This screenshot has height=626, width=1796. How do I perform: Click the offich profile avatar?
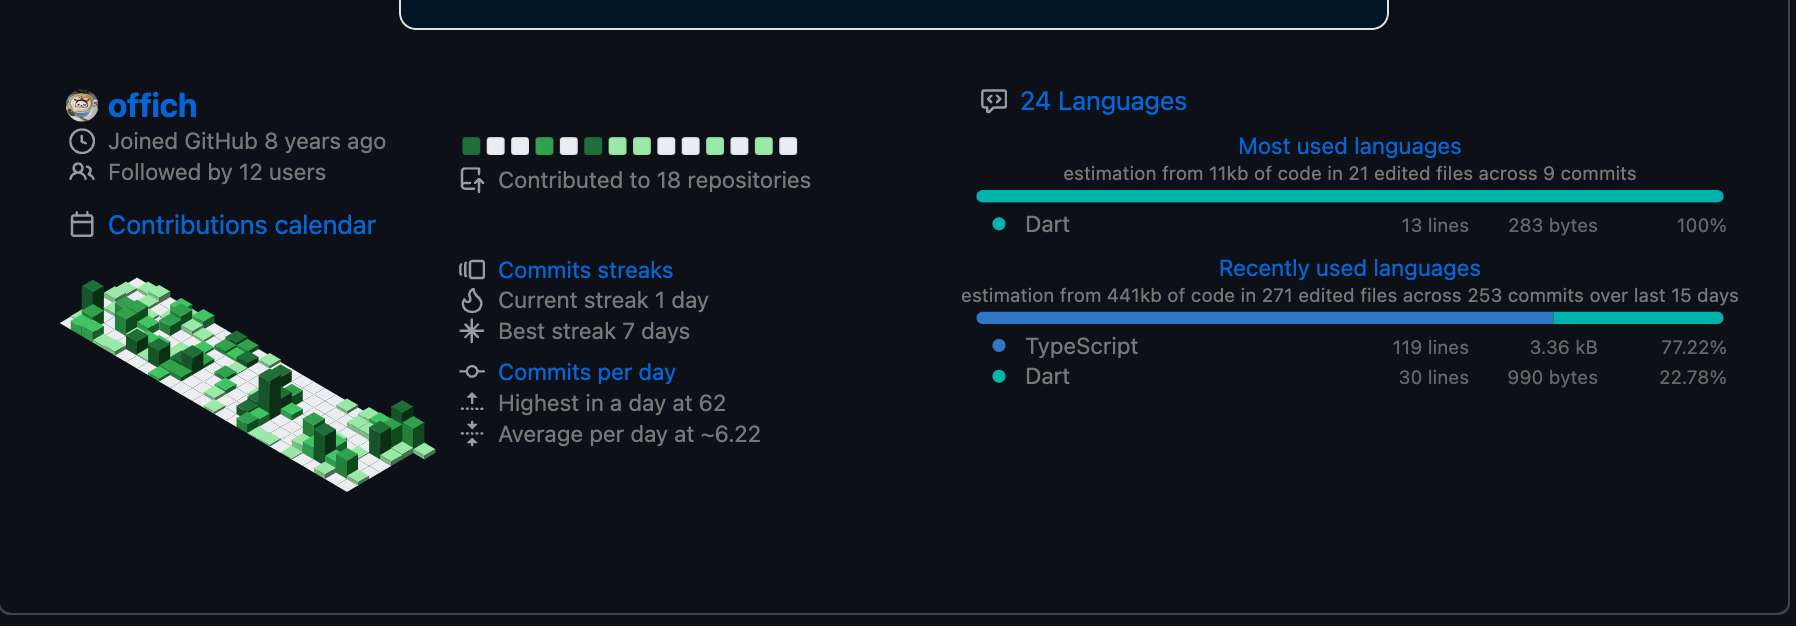pos(82,105)
